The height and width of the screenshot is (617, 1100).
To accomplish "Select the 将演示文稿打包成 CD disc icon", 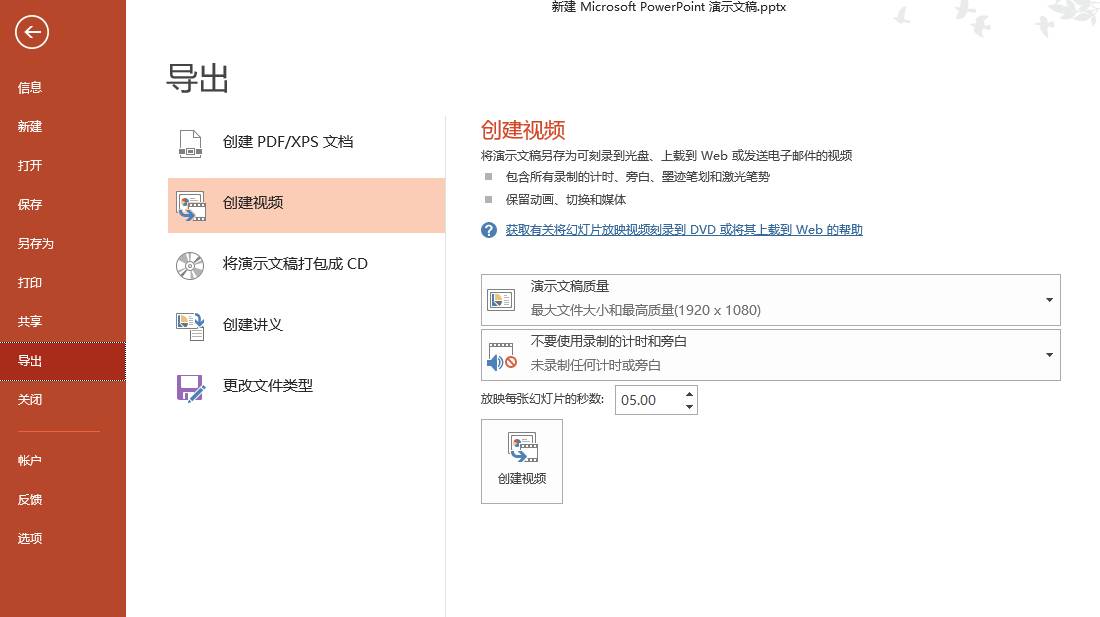I will pos(189,264).
